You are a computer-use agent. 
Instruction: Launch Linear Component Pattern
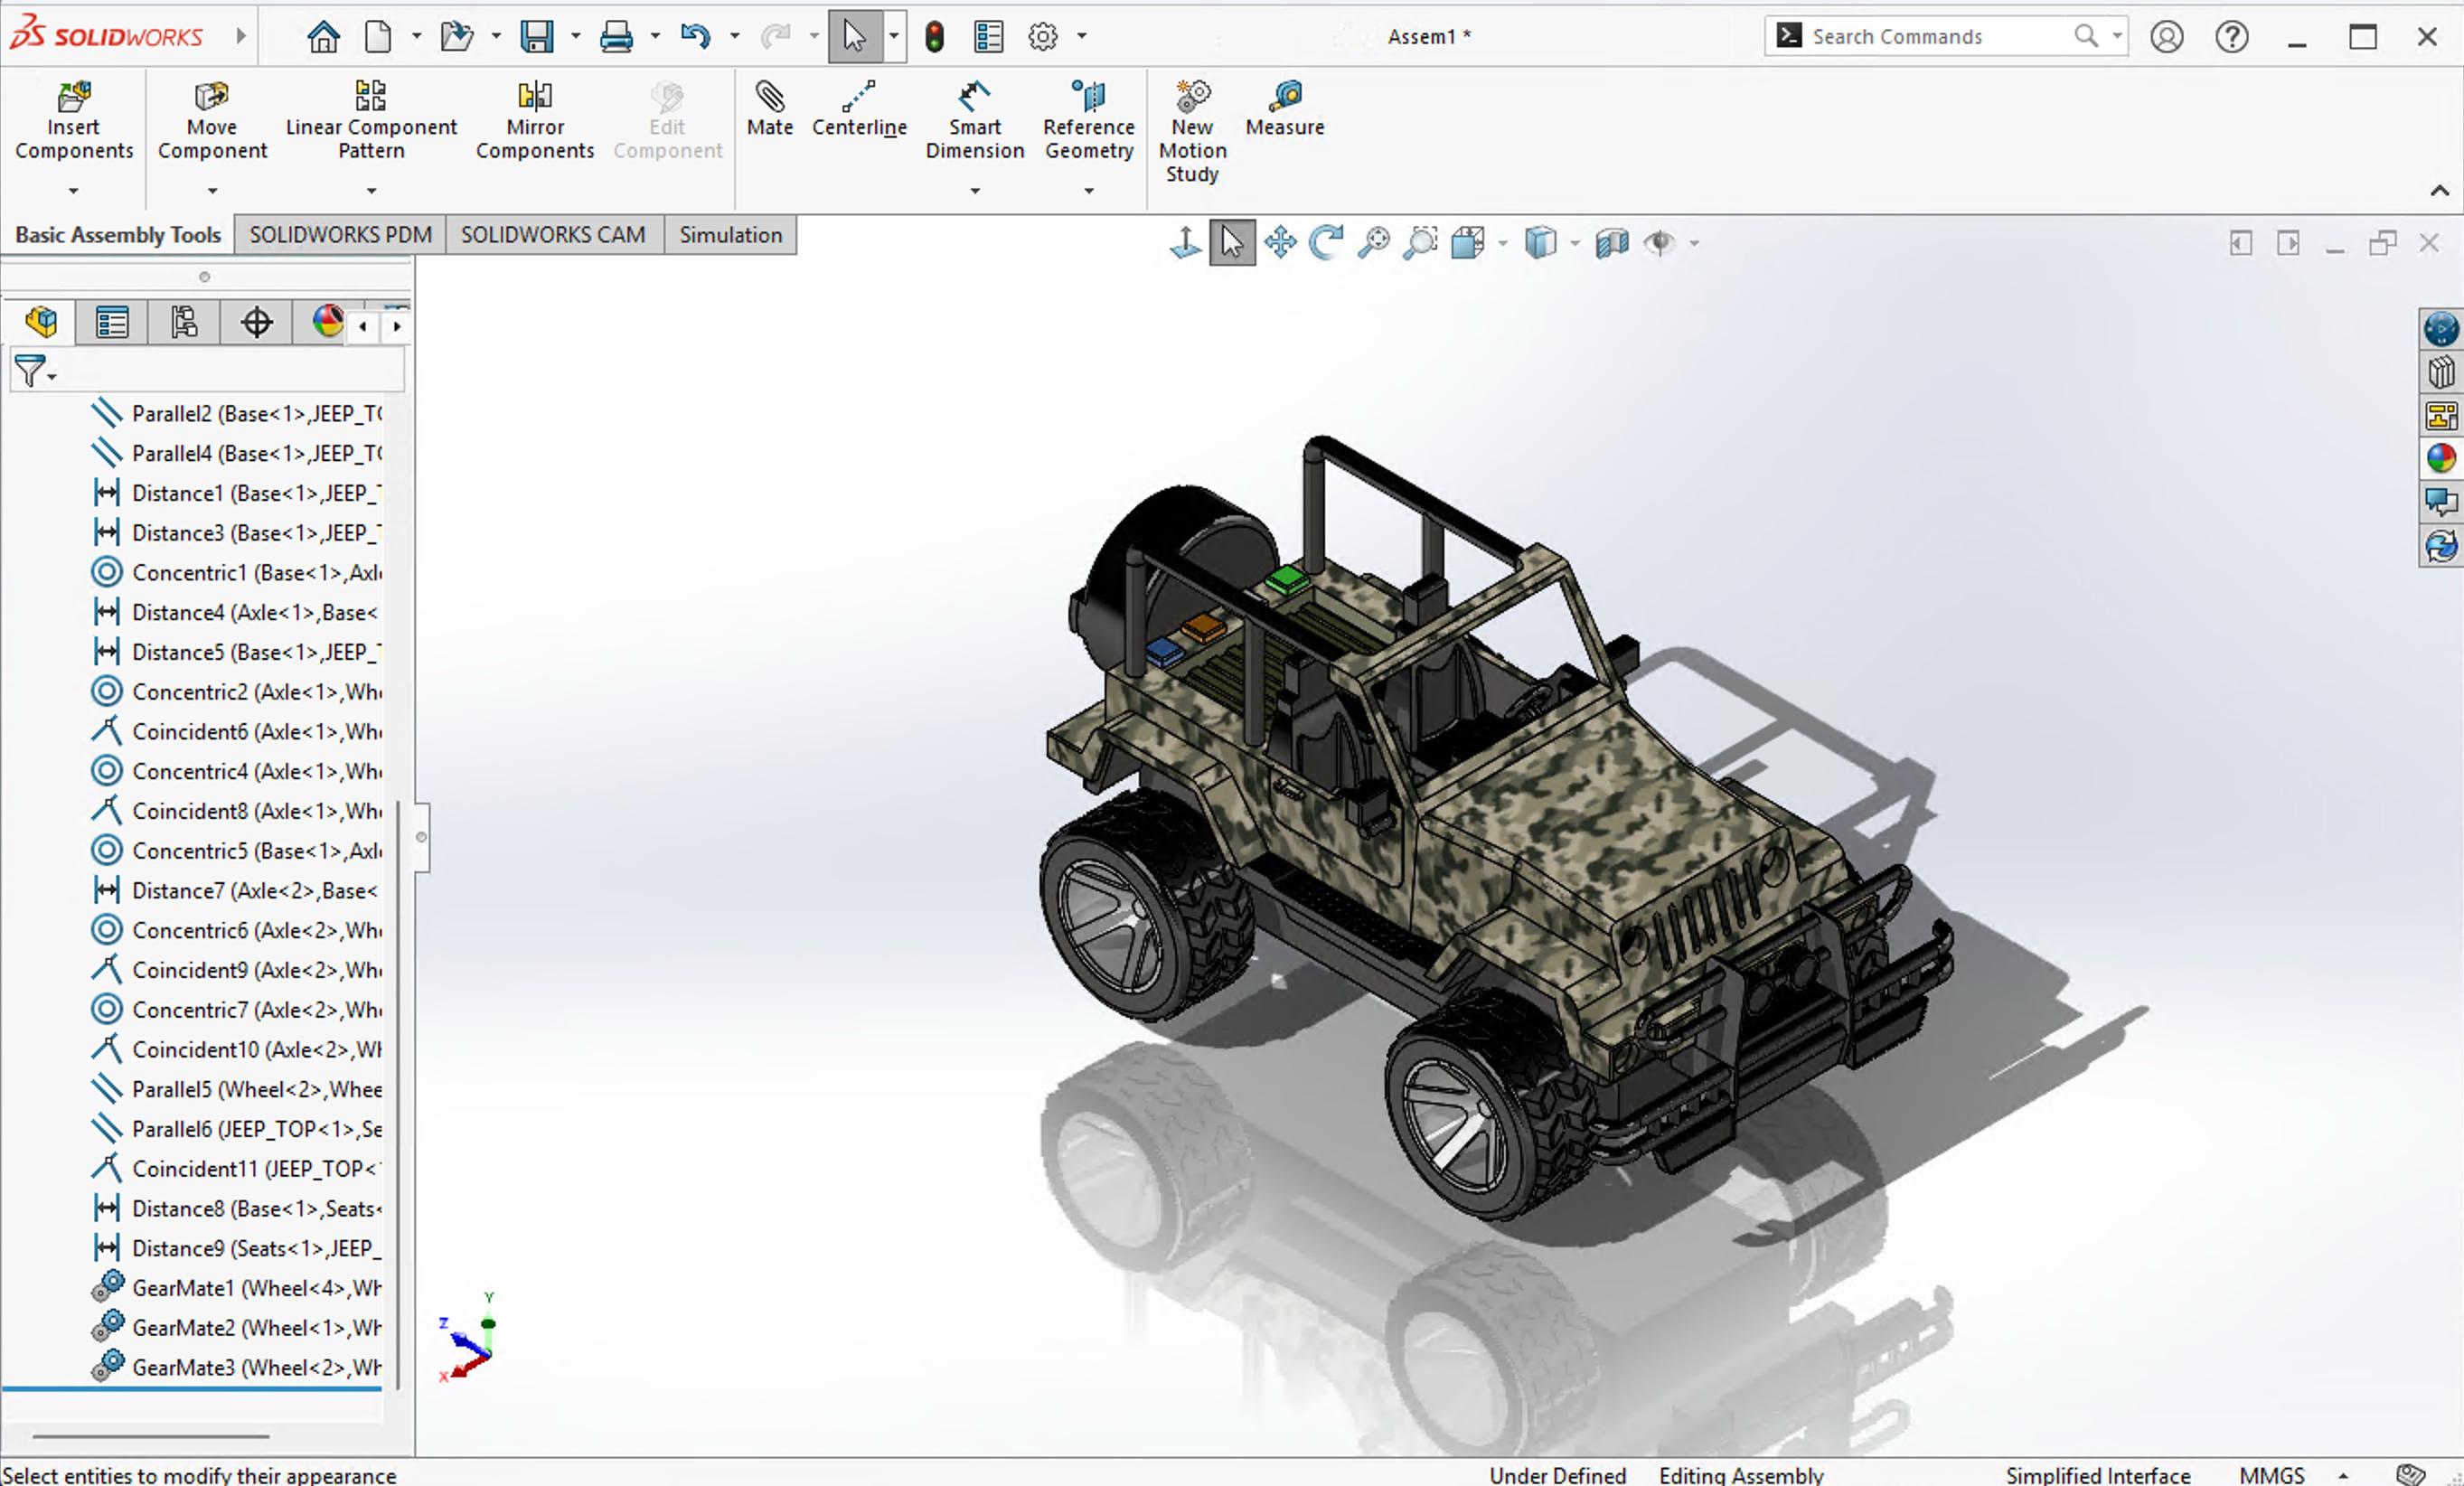[371, 120]
